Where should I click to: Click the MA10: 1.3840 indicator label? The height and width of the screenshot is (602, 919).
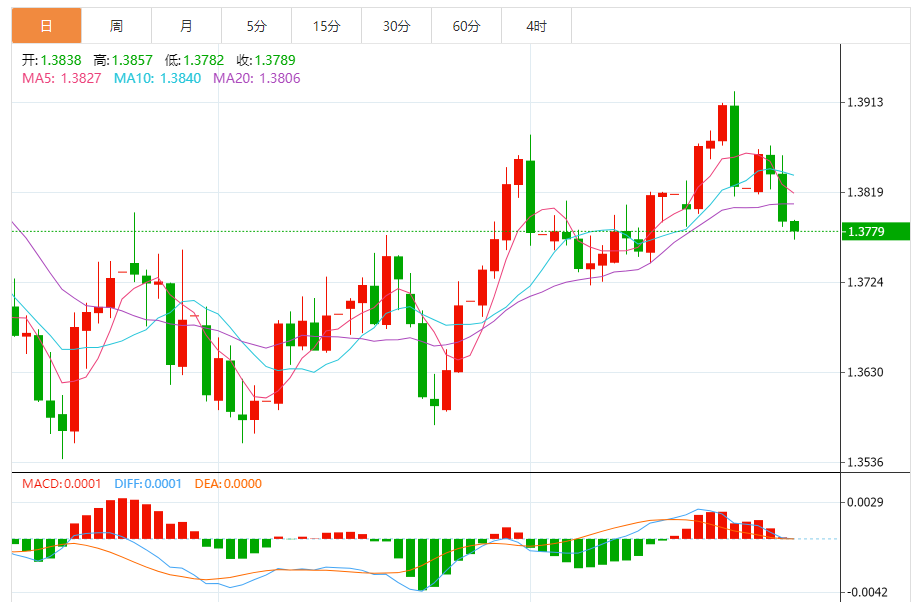coord(157,78)
